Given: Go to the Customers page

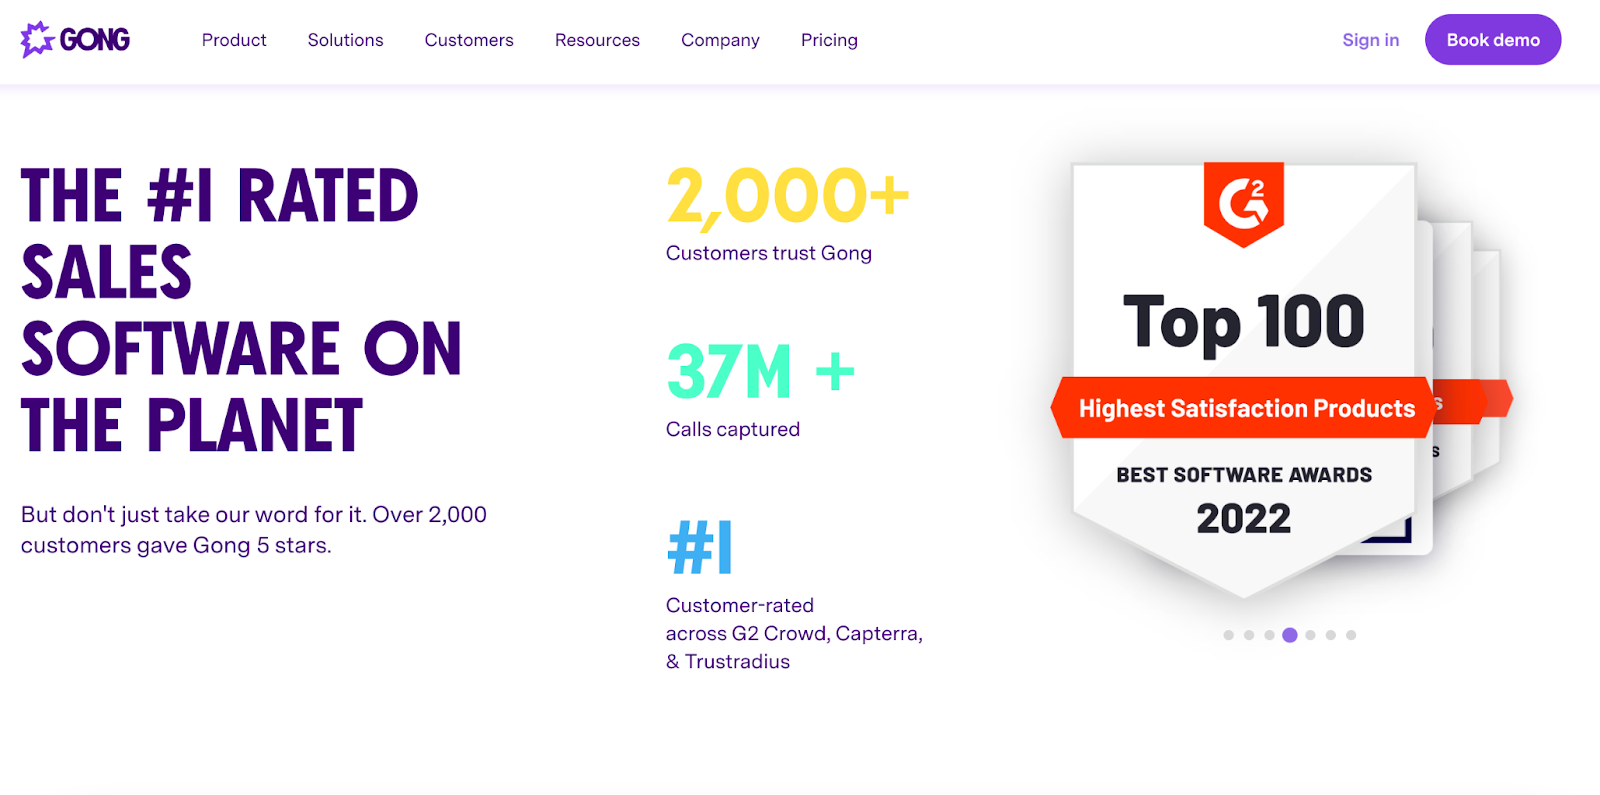Looking at the screenshot, I should pos(469,40).
